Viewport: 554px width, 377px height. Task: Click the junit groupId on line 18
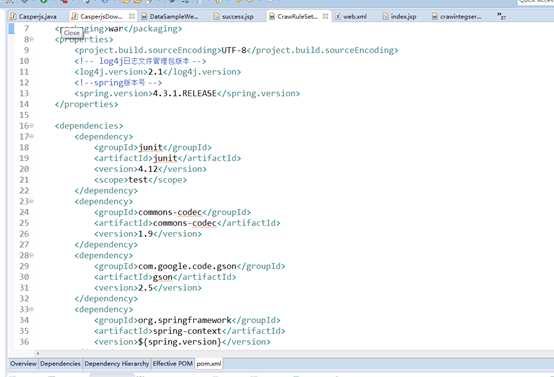[150, 147]
